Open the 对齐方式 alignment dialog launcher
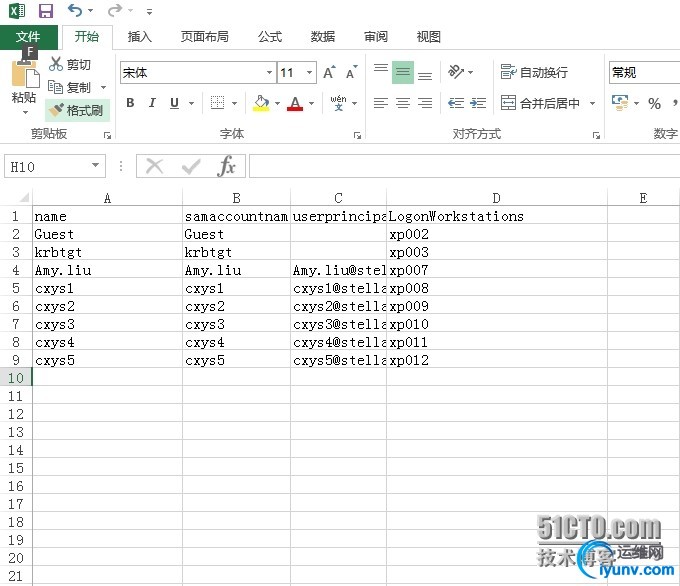Image resolution: width=680 pixels, height=586 pixels. coord(596,136)
